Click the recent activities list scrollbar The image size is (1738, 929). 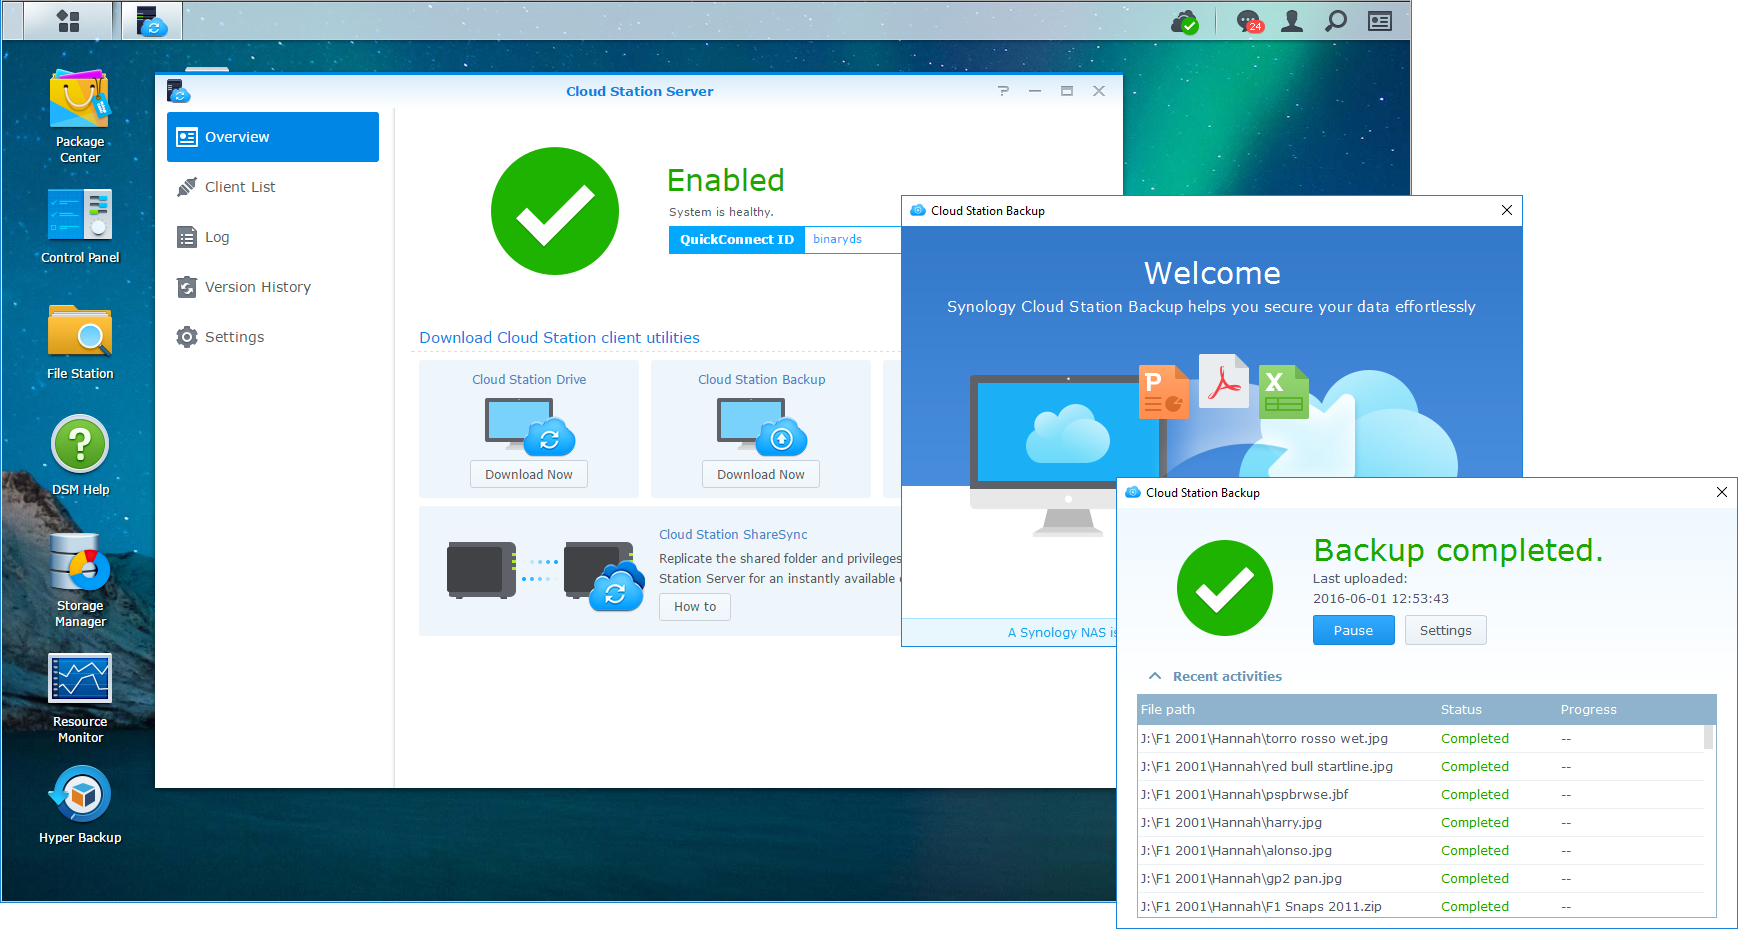tap(1709, 737)
